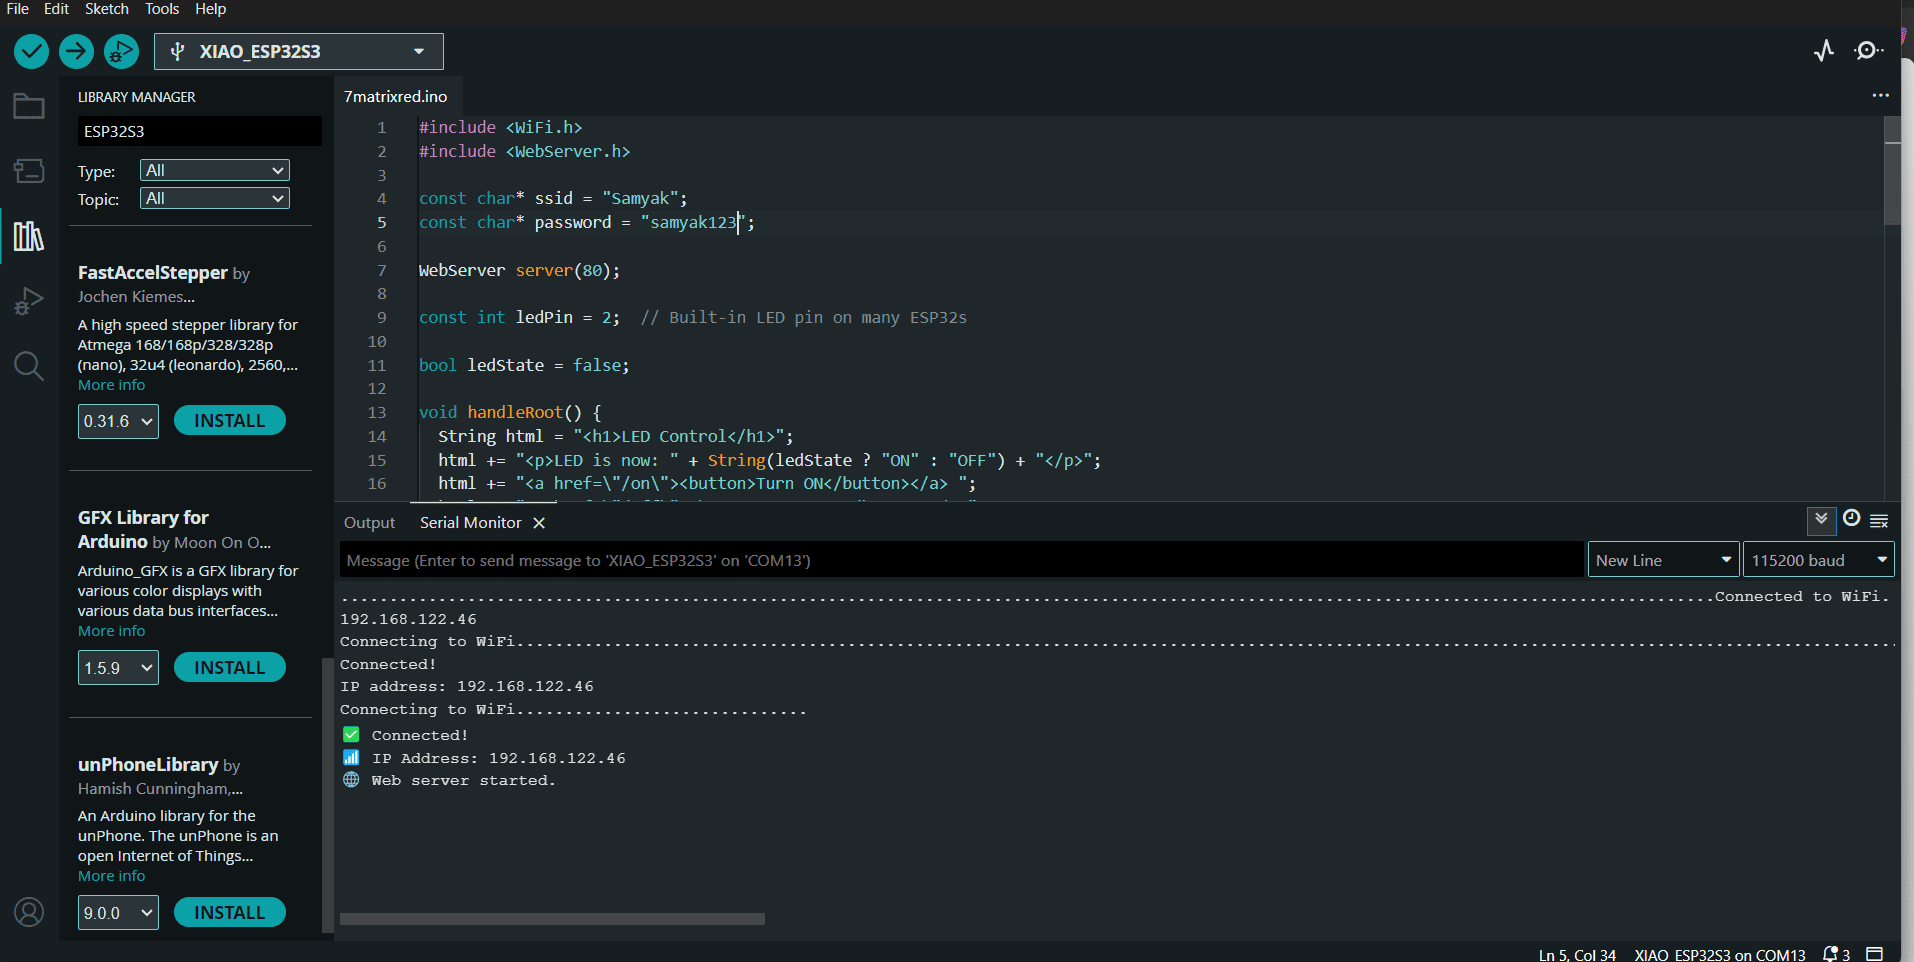The width and height of the screenshot is (1914, 962).
Task: Click the Ln 5, Col 34 status entry
Action: 1577,955
